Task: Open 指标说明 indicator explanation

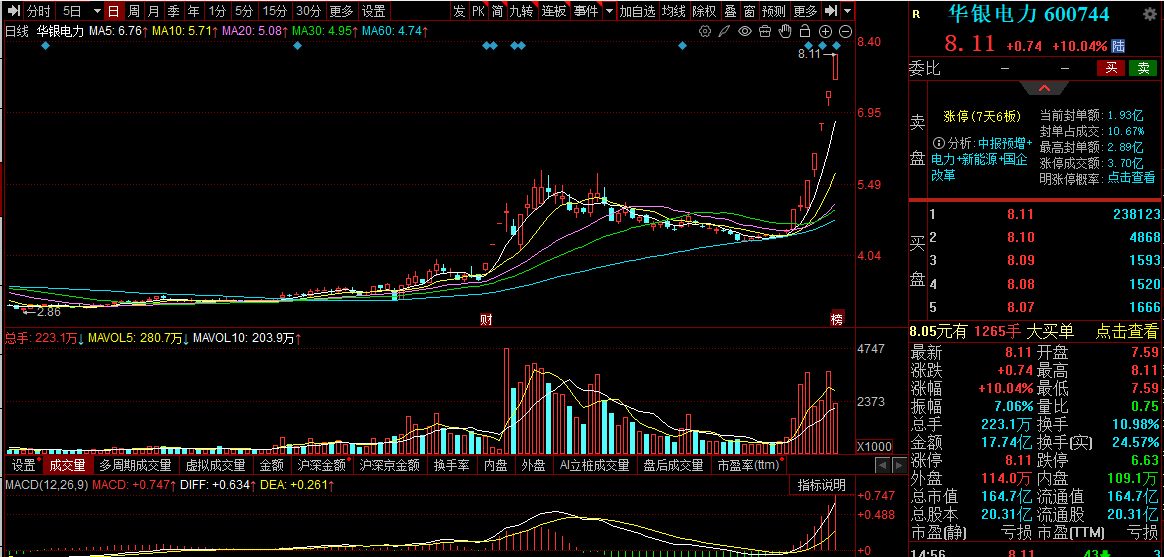Action: coord(822,485)
